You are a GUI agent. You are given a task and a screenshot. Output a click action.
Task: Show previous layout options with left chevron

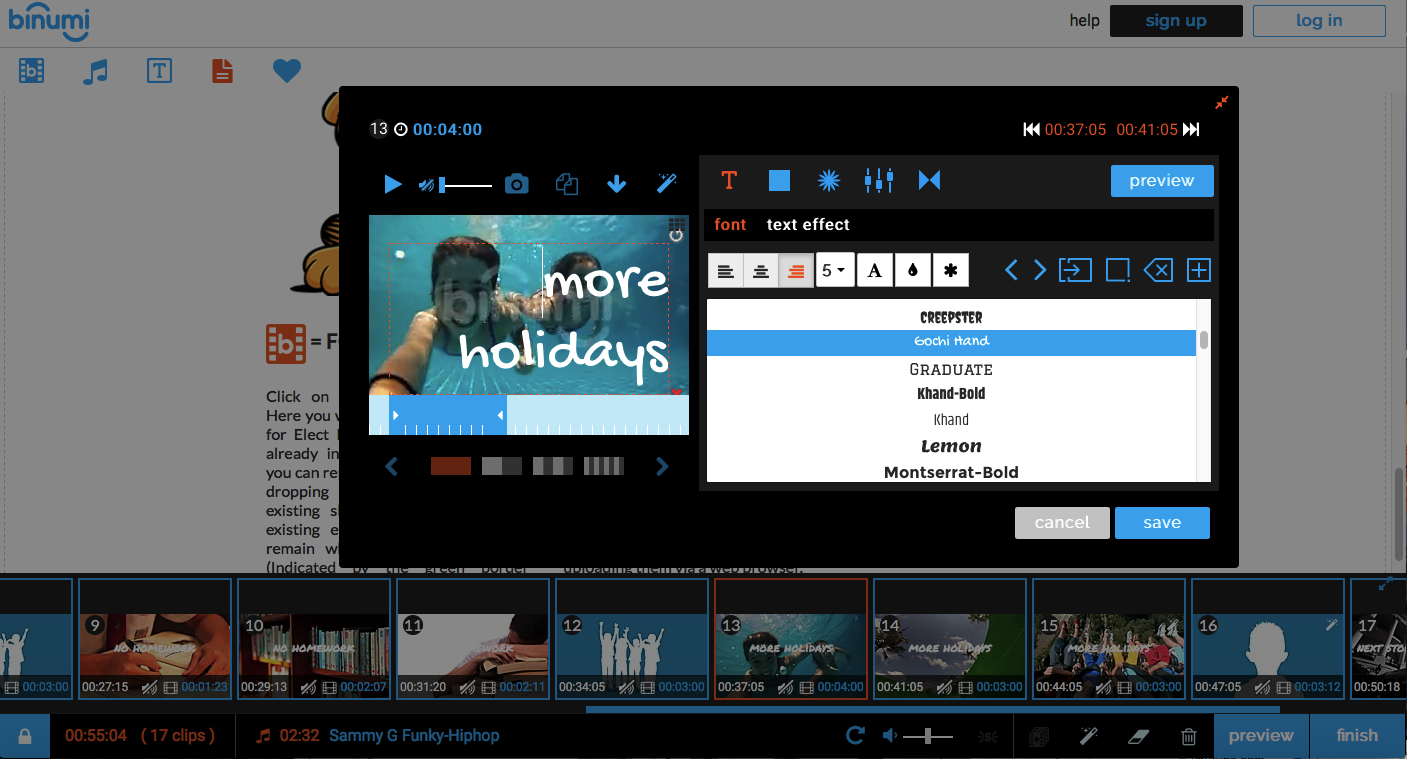click(x=392, y=466)
